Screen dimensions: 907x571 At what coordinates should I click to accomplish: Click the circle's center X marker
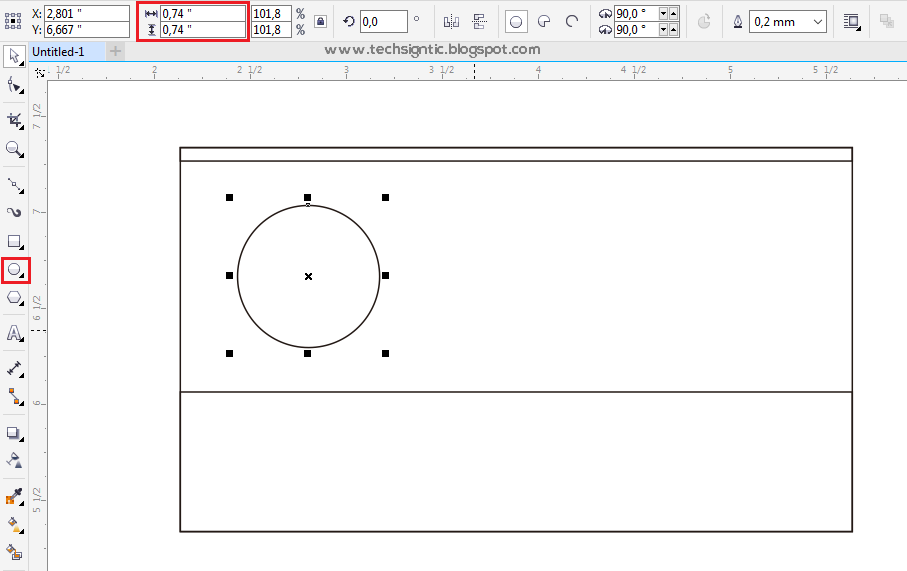tap(308, 277)
